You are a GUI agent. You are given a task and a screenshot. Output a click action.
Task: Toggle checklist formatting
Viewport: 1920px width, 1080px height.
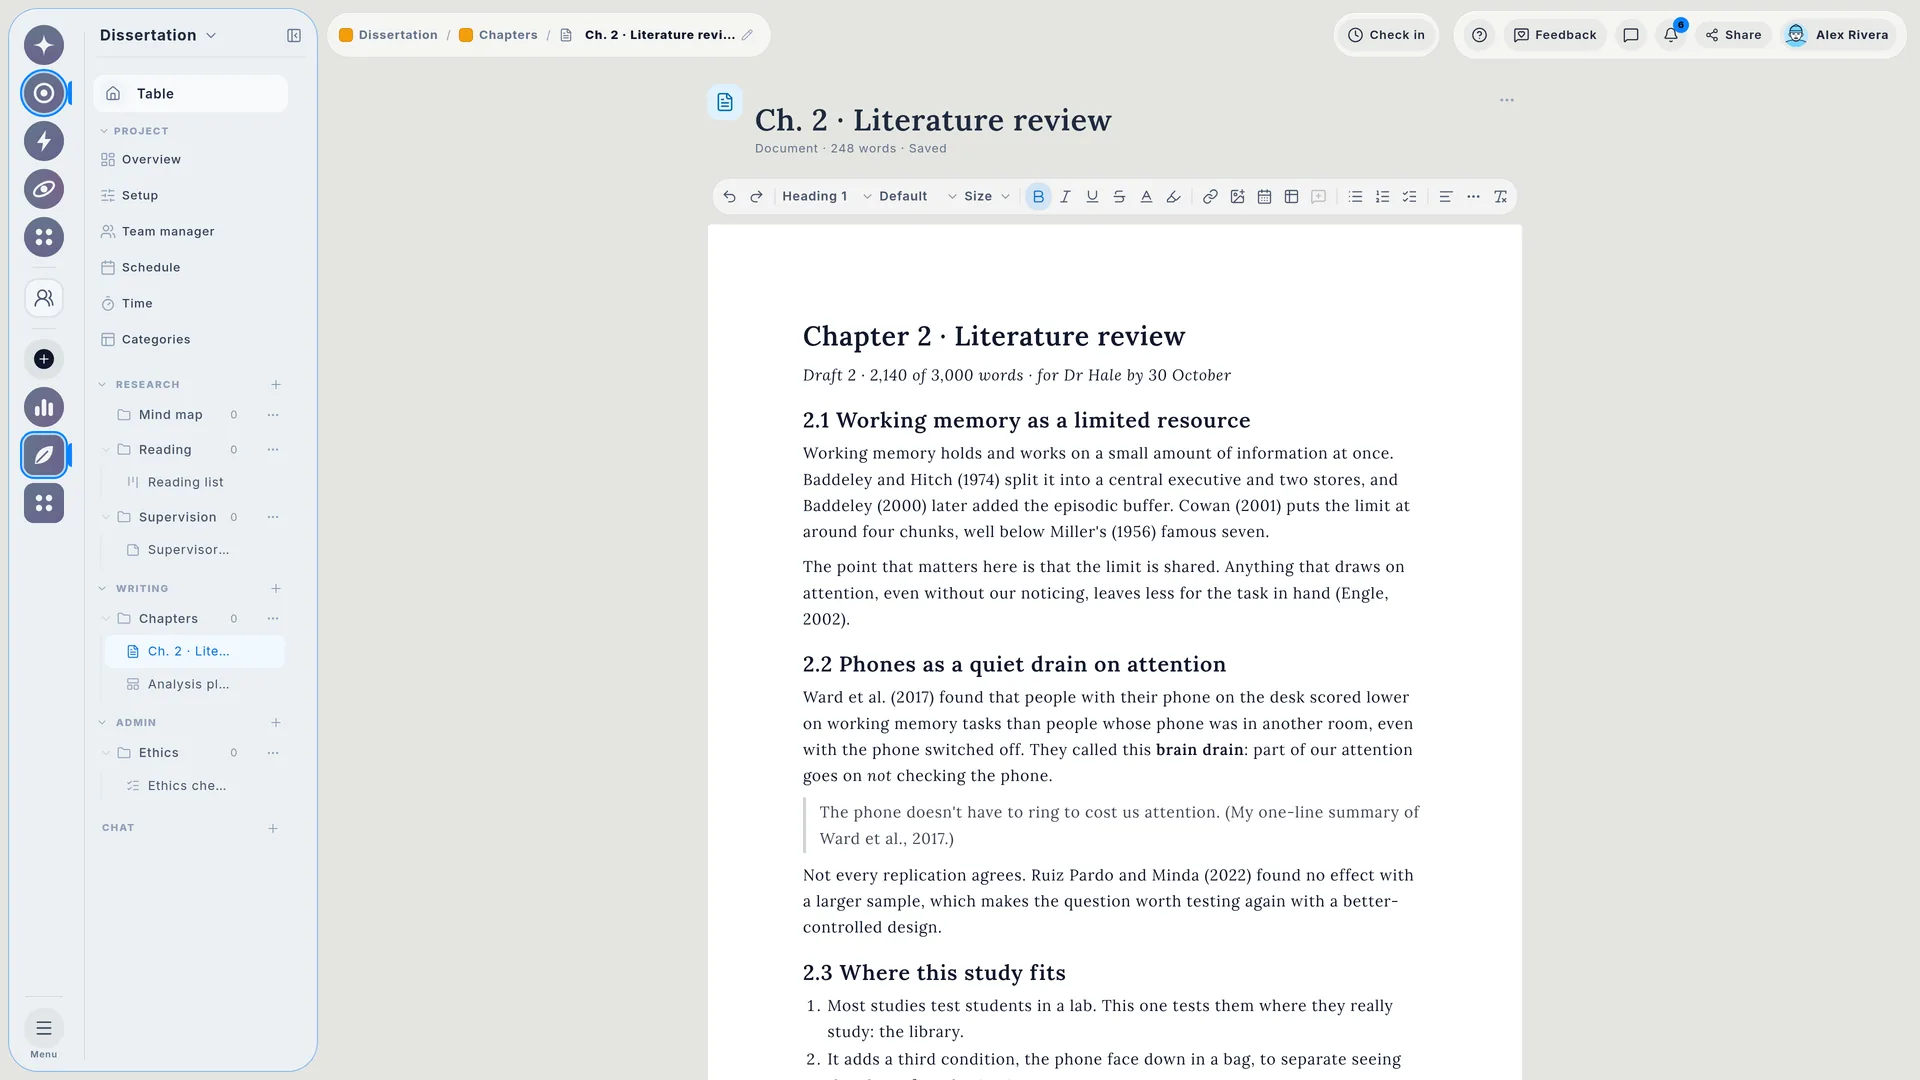1409,197
